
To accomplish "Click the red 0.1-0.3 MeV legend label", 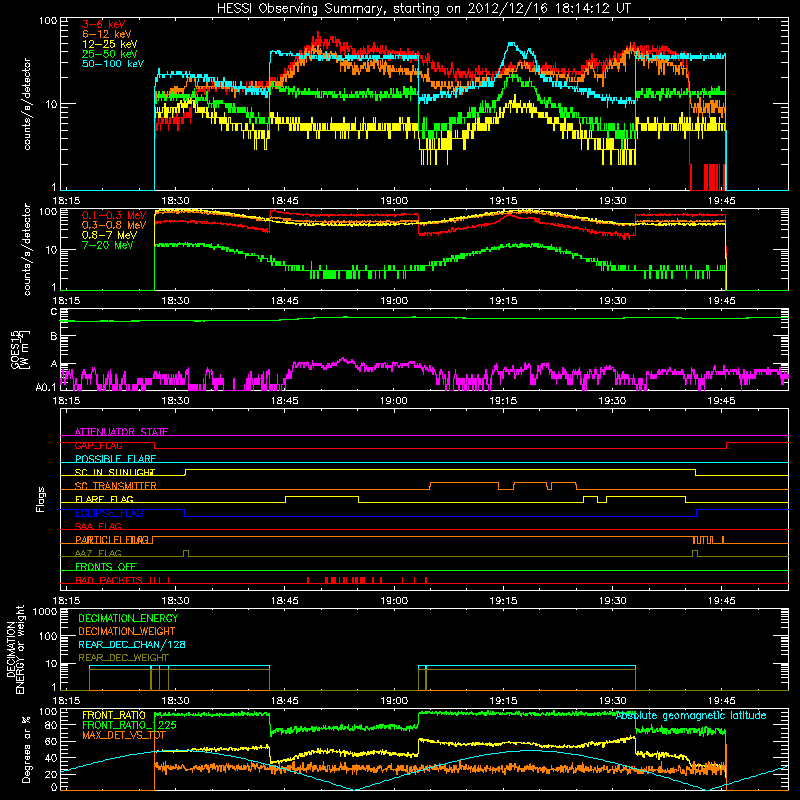I will (114, 216).
